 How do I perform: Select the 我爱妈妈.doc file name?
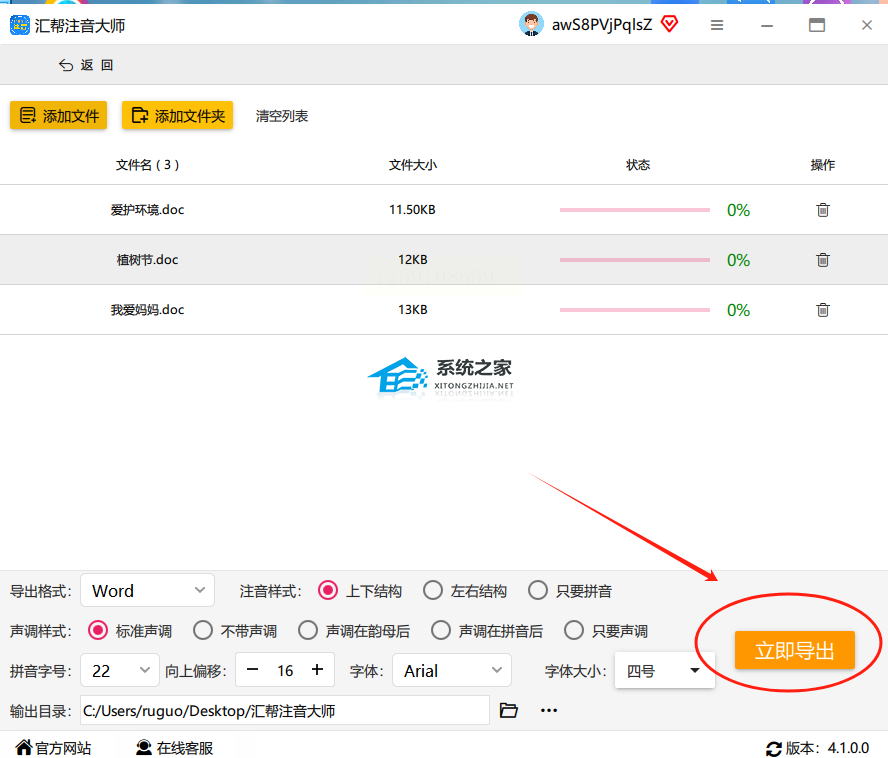tap(147, 309)
